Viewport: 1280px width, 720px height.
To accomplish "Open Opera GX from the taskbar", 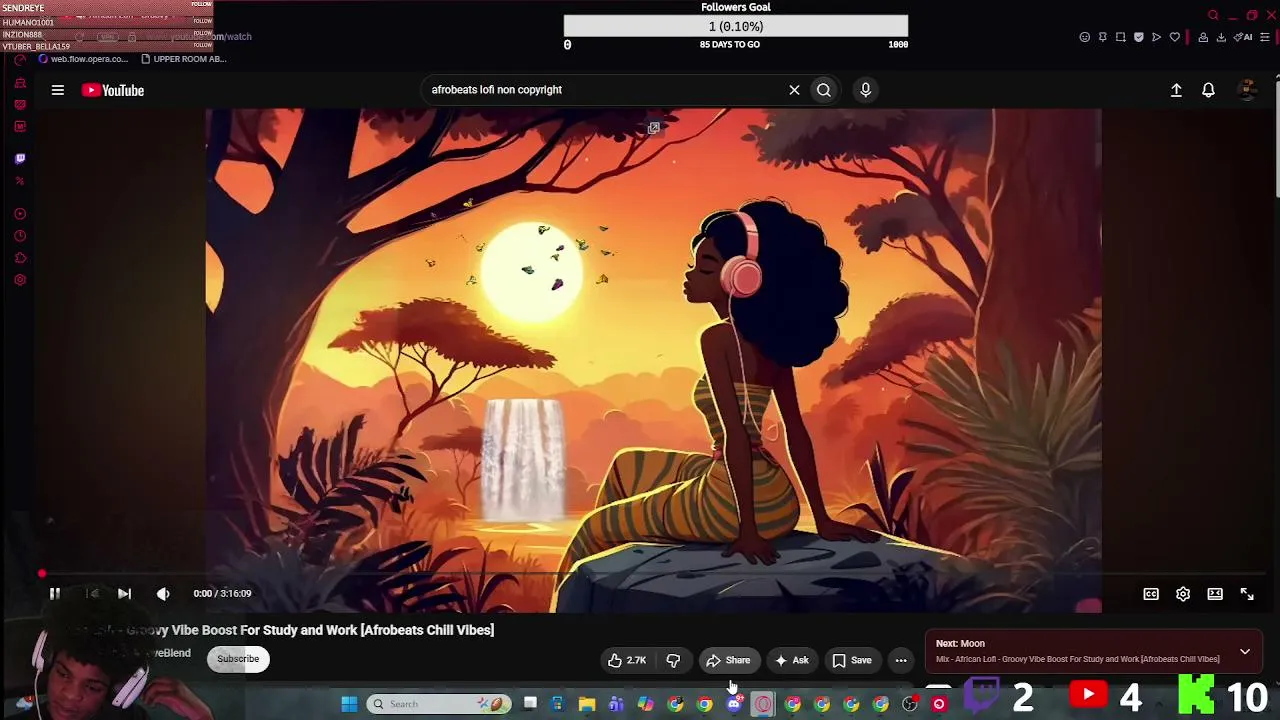I will tap(763, 704).
